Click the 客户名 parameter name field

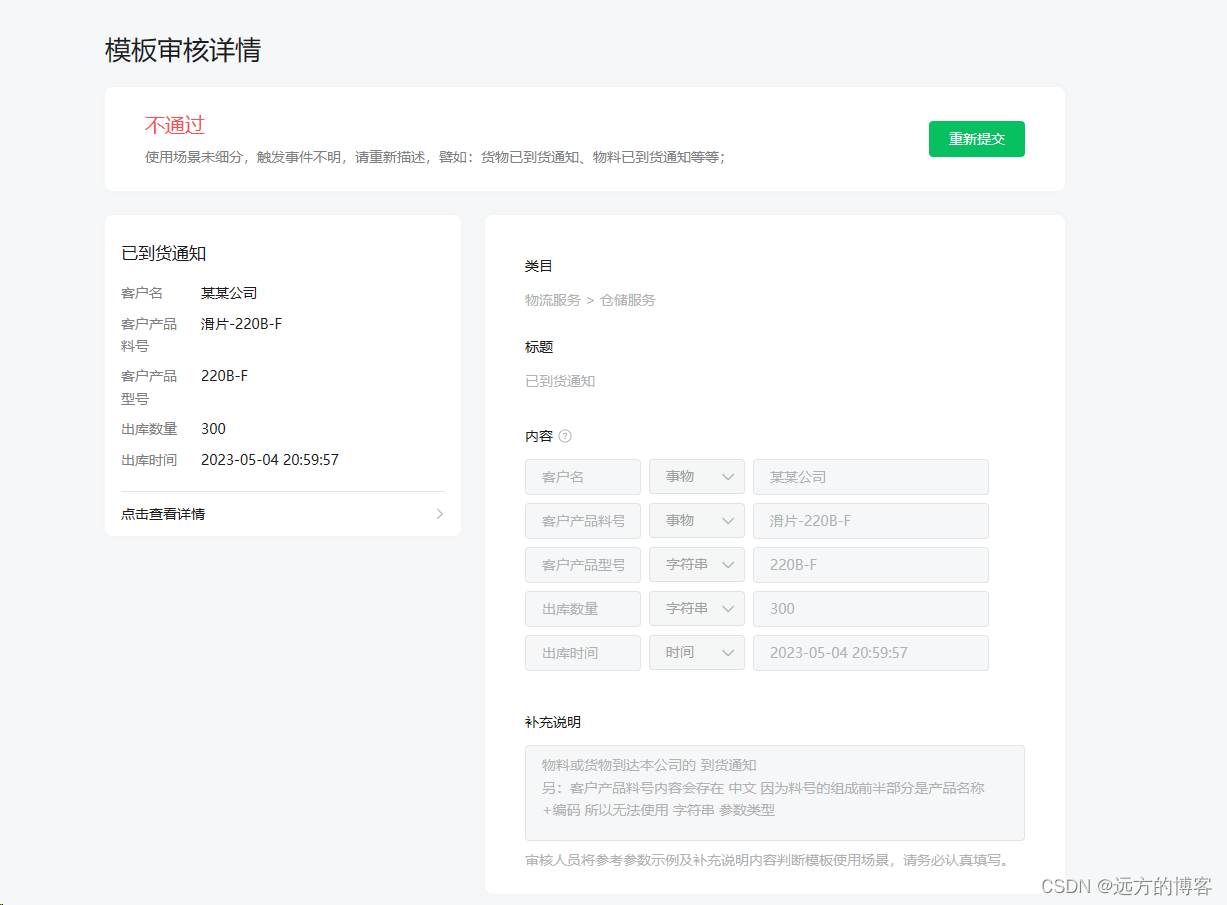click(583, 477)
